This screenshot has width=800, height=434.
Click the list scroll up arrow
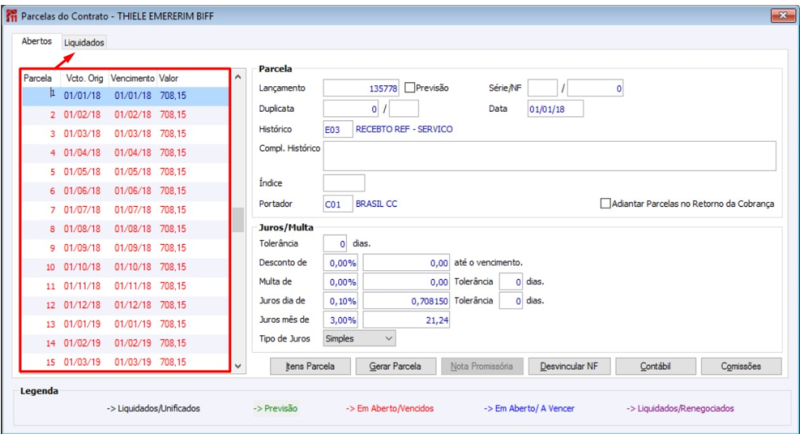[238, 78]
